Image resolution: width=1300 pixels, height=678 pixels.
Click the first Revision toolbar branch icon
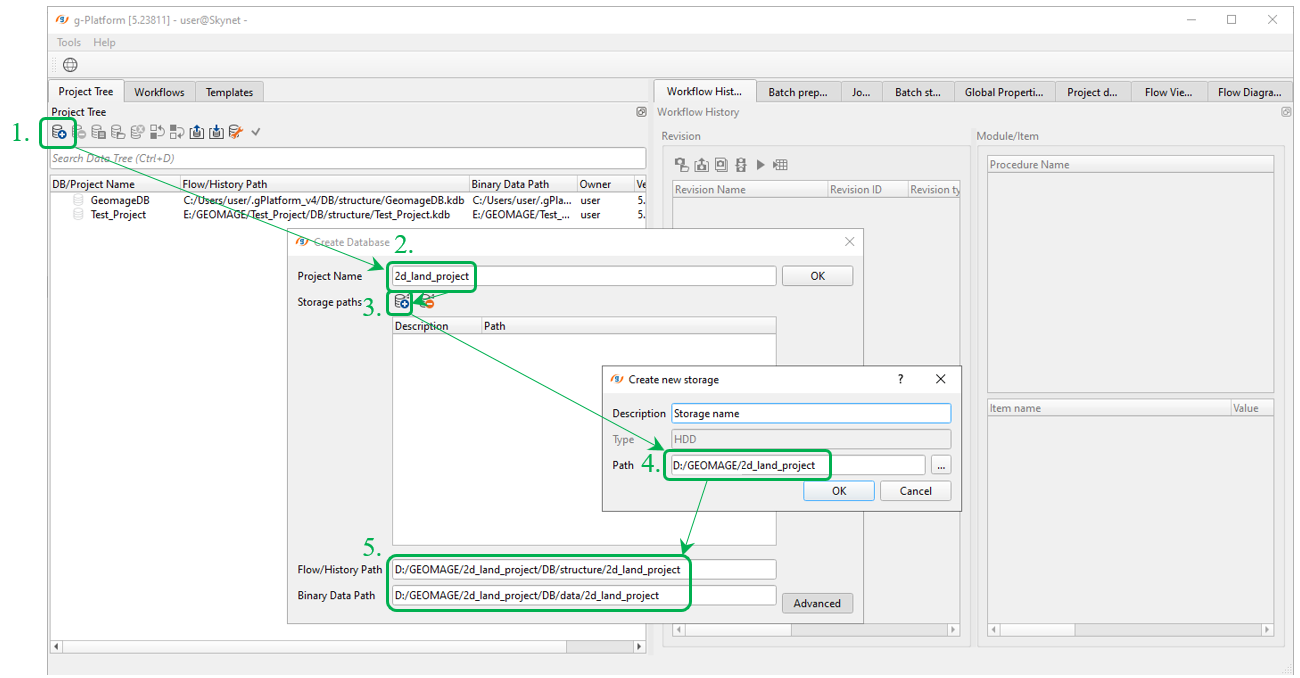(682, 165)
